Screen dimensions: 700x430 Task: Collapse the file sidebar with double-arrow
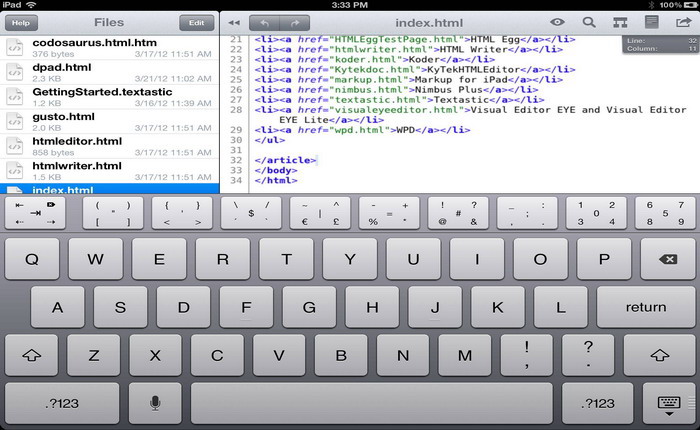[x=233, y=22]
